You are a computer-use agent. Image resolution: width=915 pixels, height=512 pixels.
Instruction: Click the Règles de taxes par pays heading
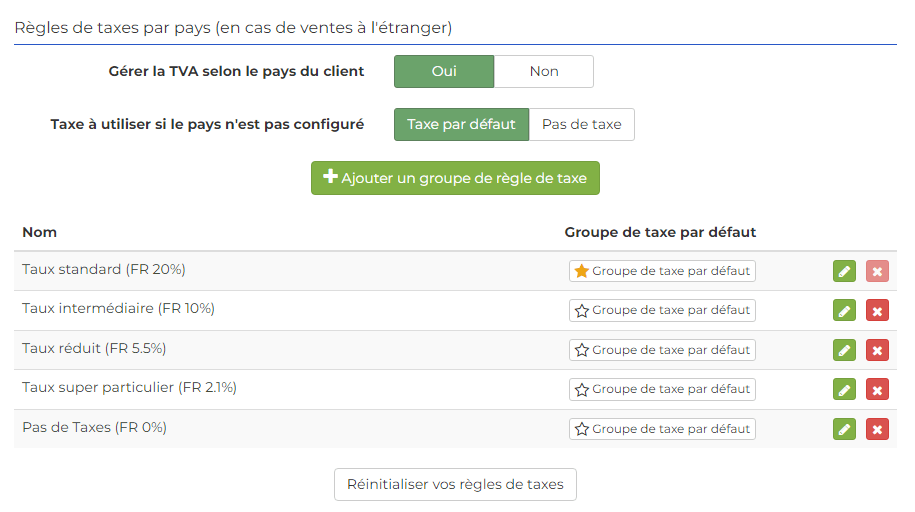(x=233, y=27)
